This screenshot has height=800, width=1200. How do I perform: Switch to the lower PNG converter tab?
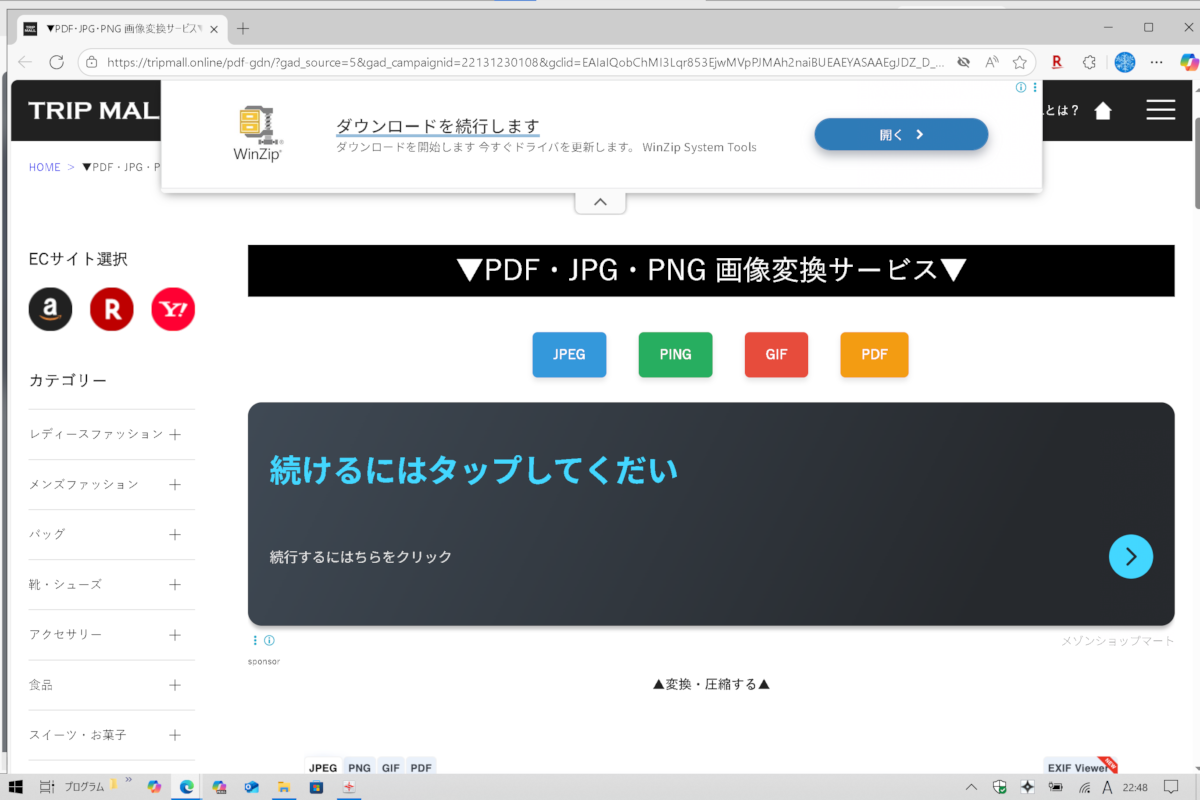pyautogui.click(x=359, y=767)
